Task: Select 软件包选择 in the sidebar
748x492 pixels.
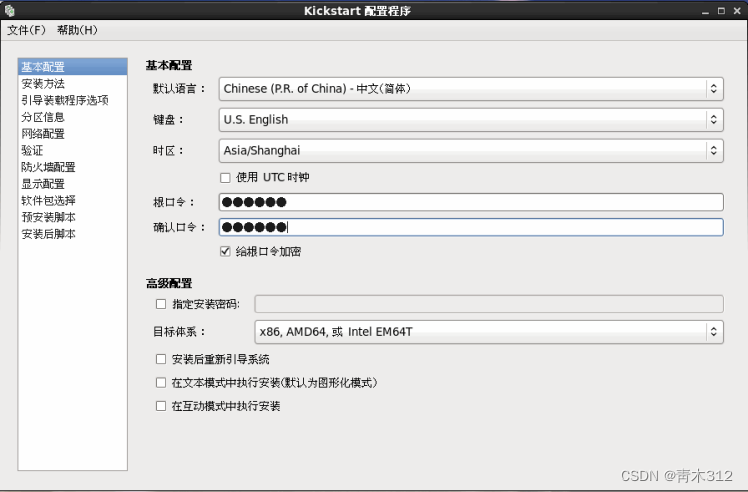Action: click(x=73, y=200)
